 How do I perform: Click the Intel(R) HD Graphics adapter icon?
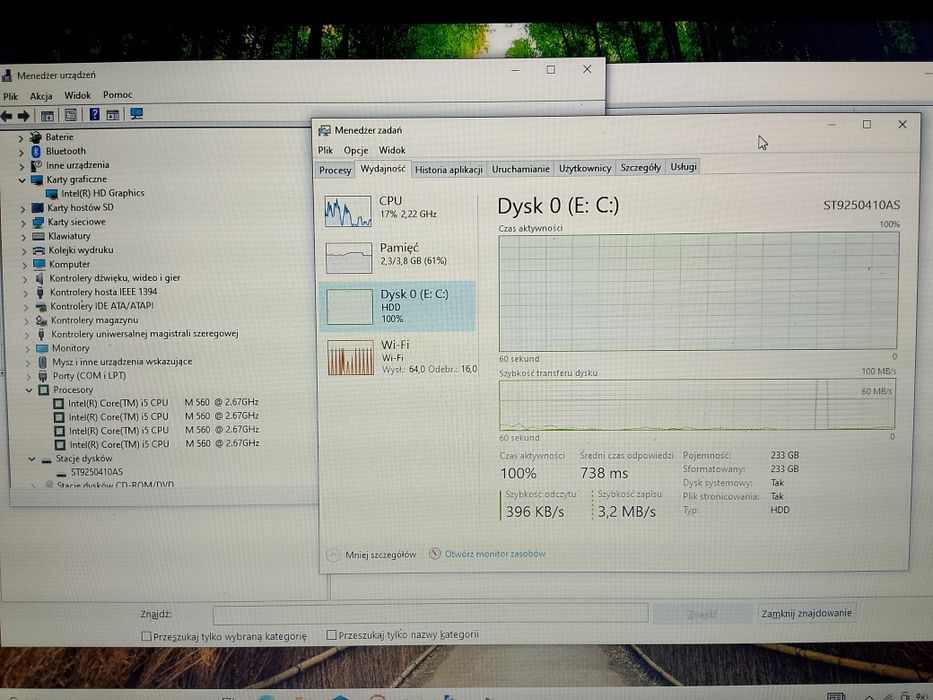[52, 193]
